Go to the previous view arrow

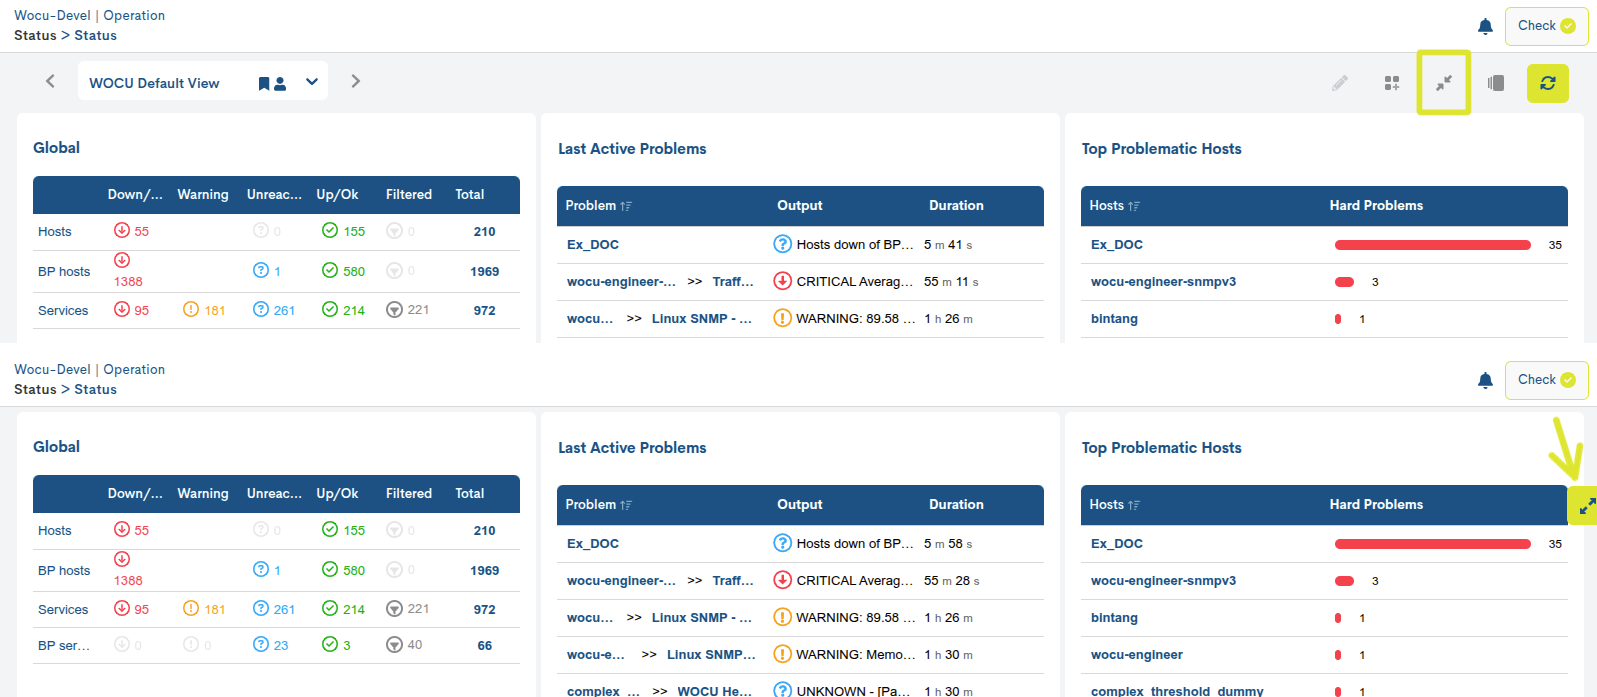(x=50, y=81)
